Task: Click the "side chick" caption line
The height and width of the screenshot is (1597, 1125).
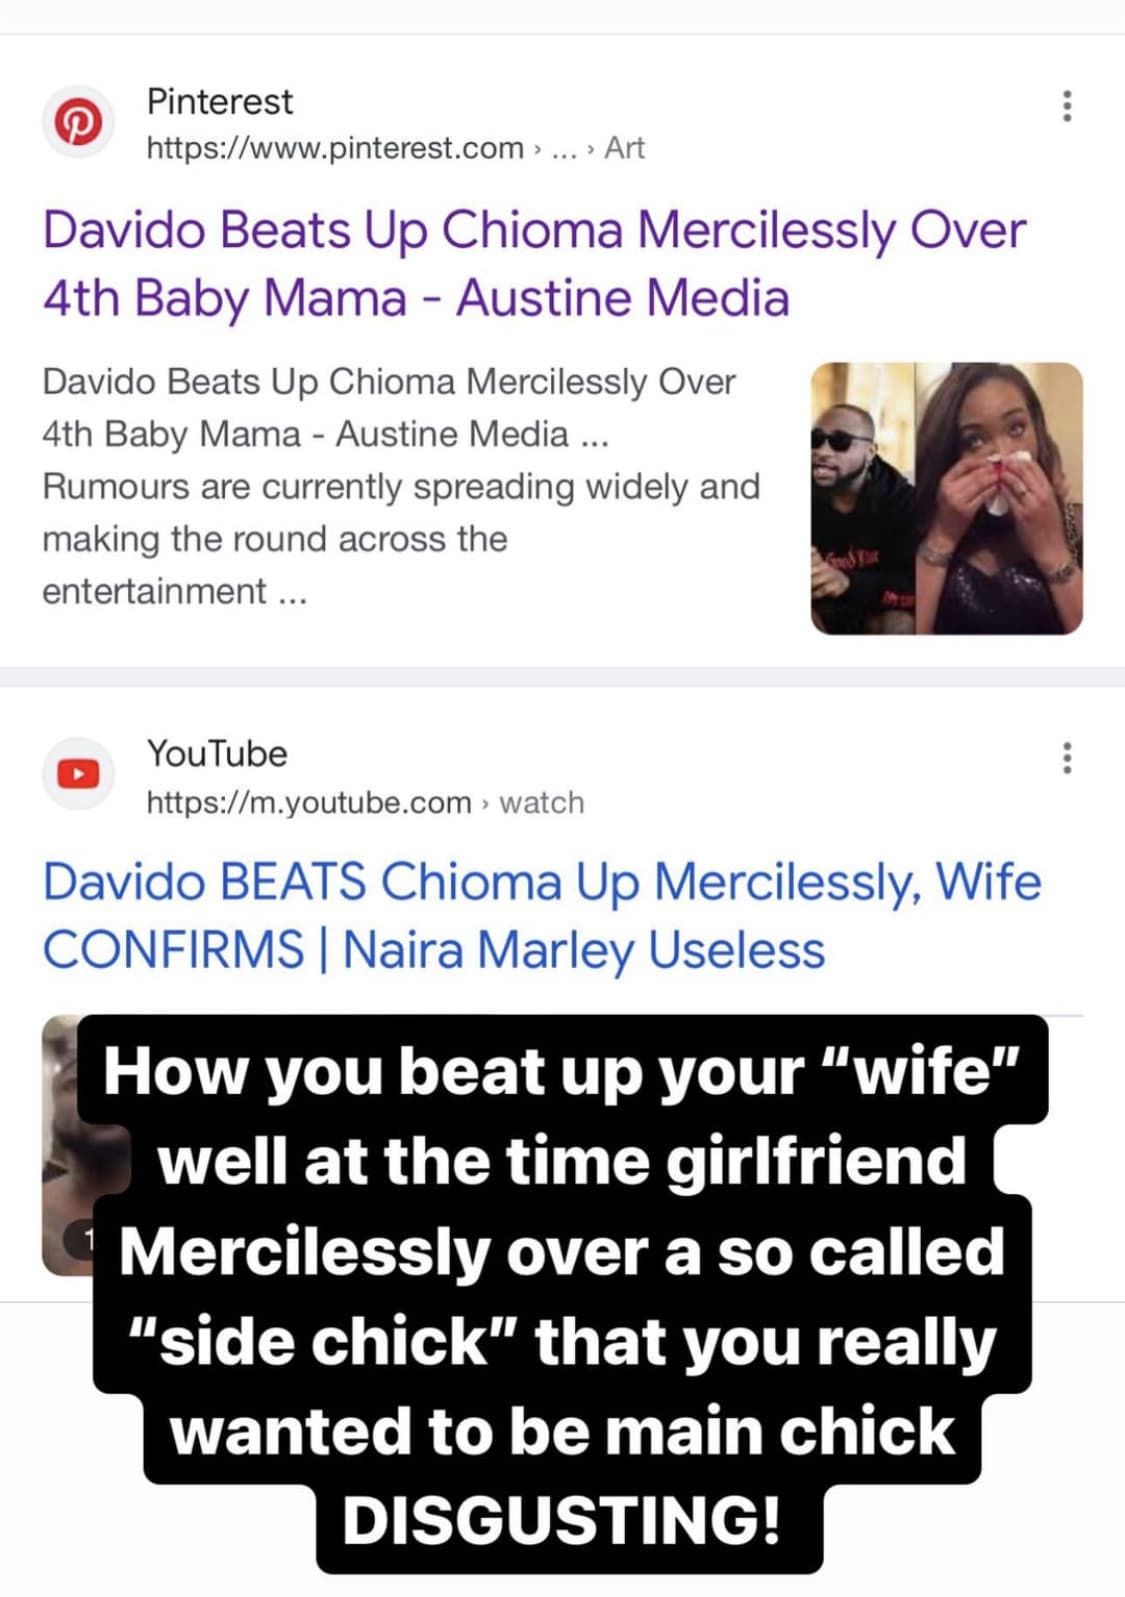Action: click(562, 1341)
